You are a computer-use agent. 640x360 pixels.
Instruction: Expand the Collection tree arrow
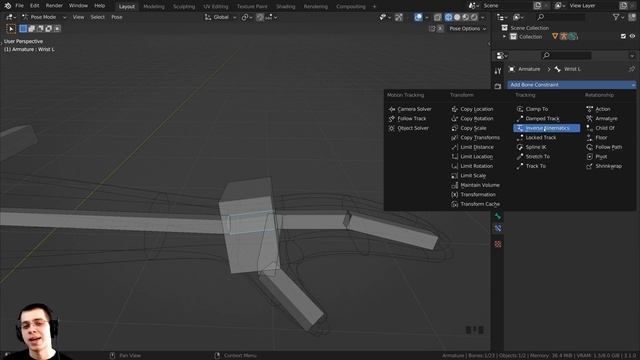(504, 36)
